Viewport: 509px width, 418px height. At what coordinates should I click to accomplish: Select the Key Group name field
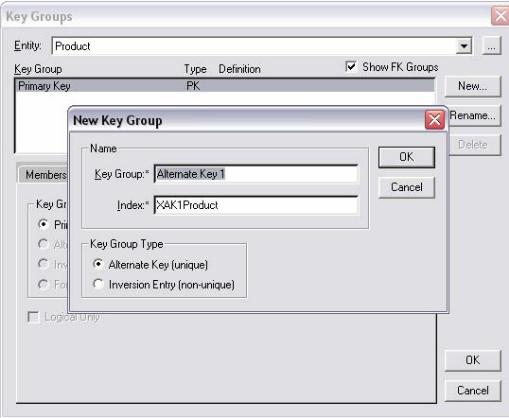pos(256,174)
